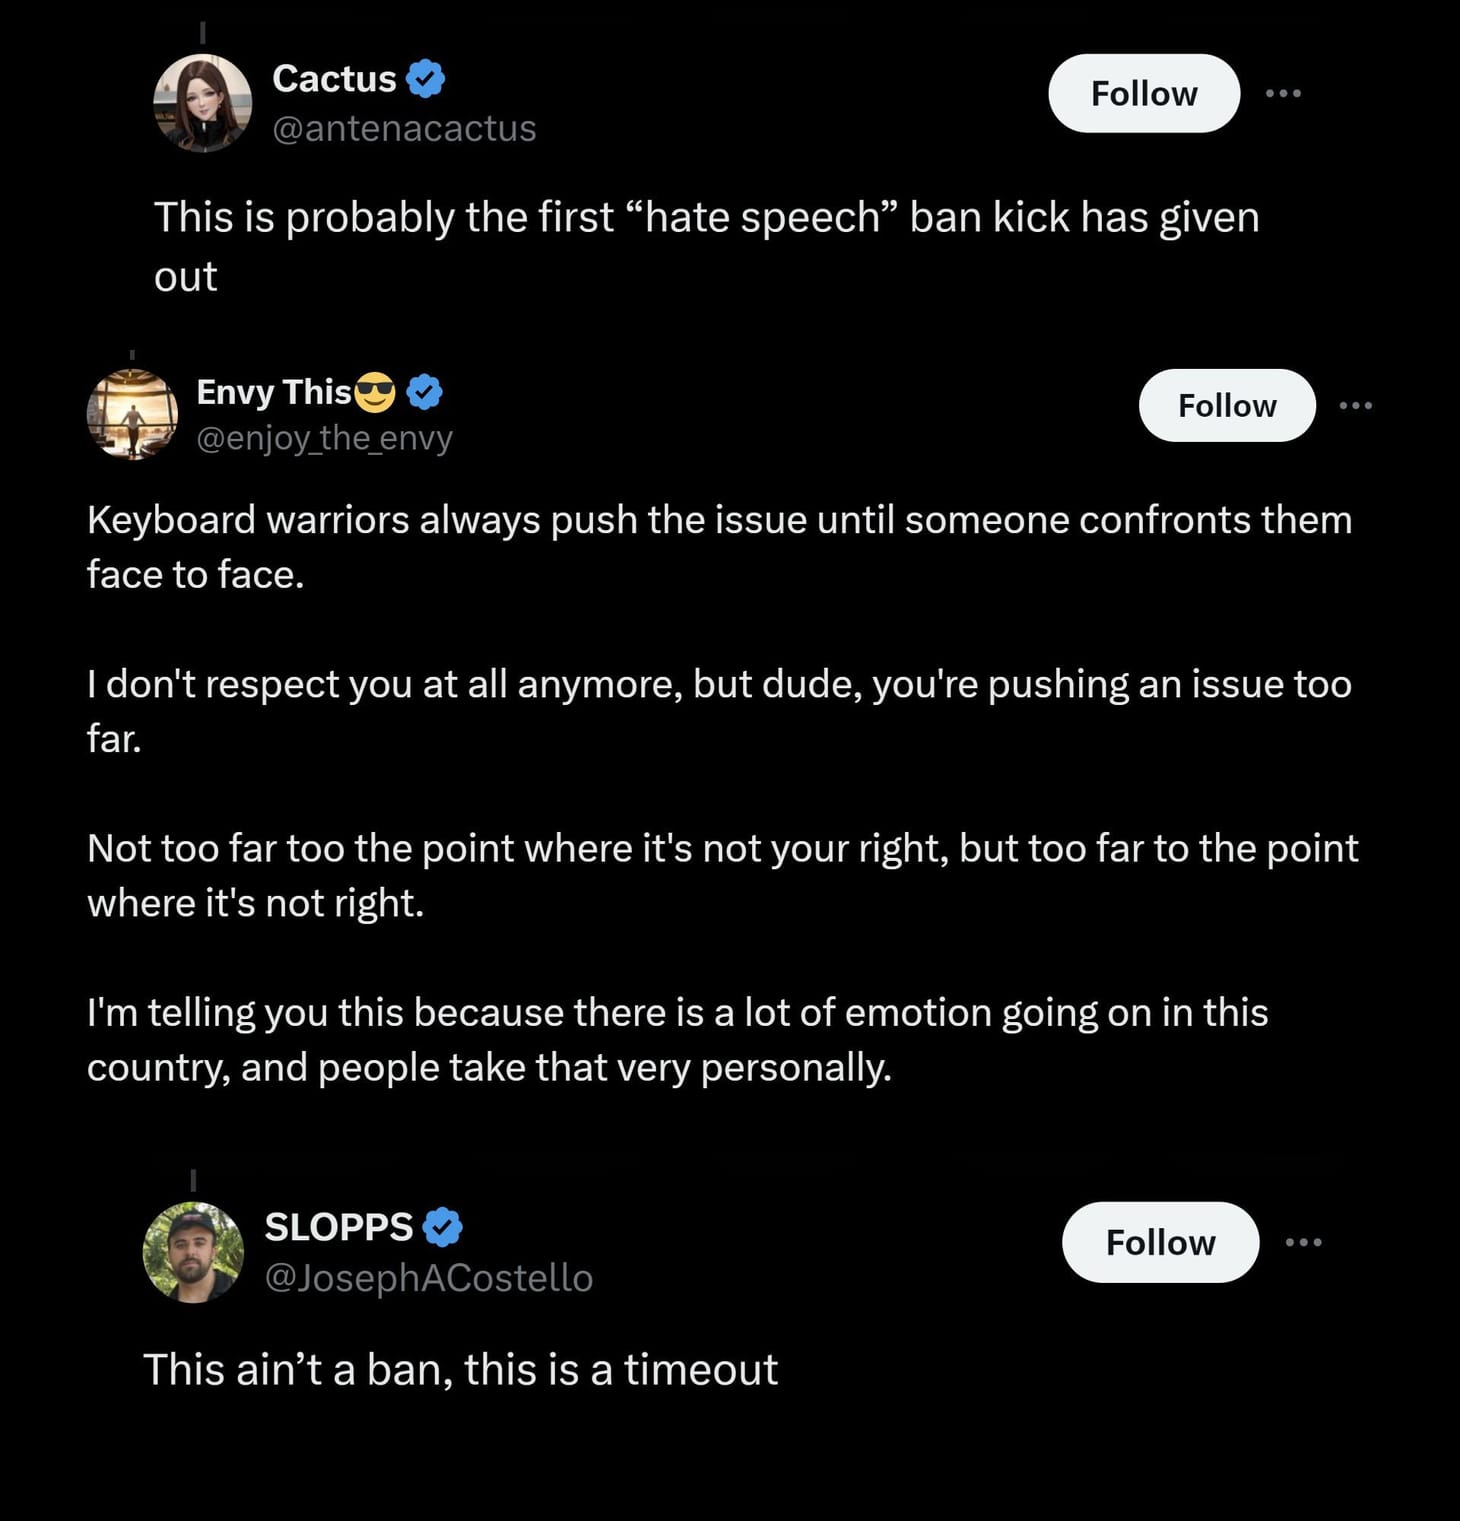Screen dimensions: 1460x1521
Task: Follow the SLOPPS account
Action: [x=1159, y=1241]
